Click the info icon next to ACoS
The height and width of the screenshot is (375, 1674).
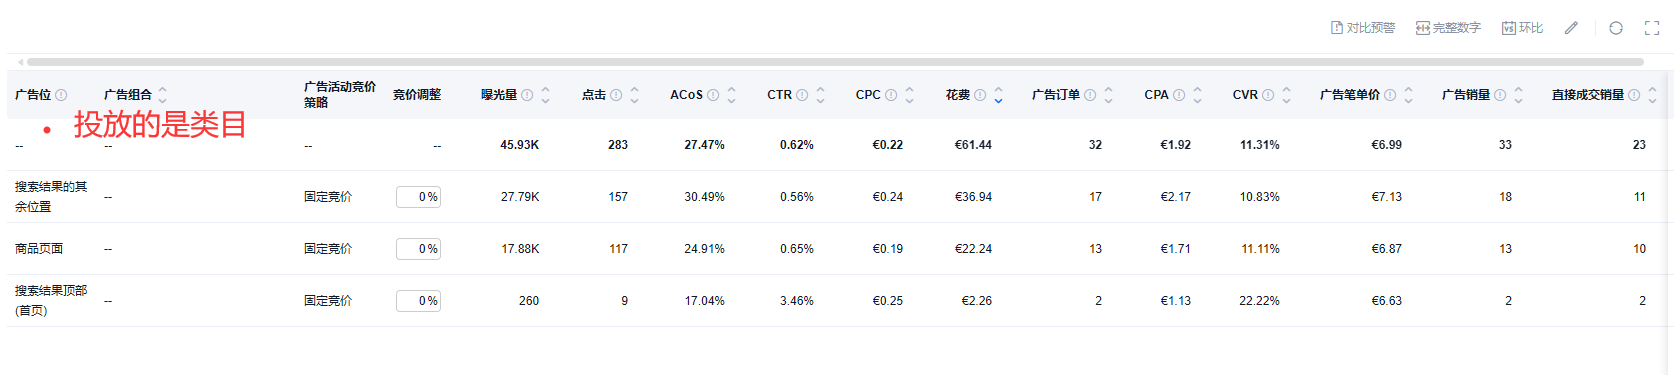[x=713, y=95]
